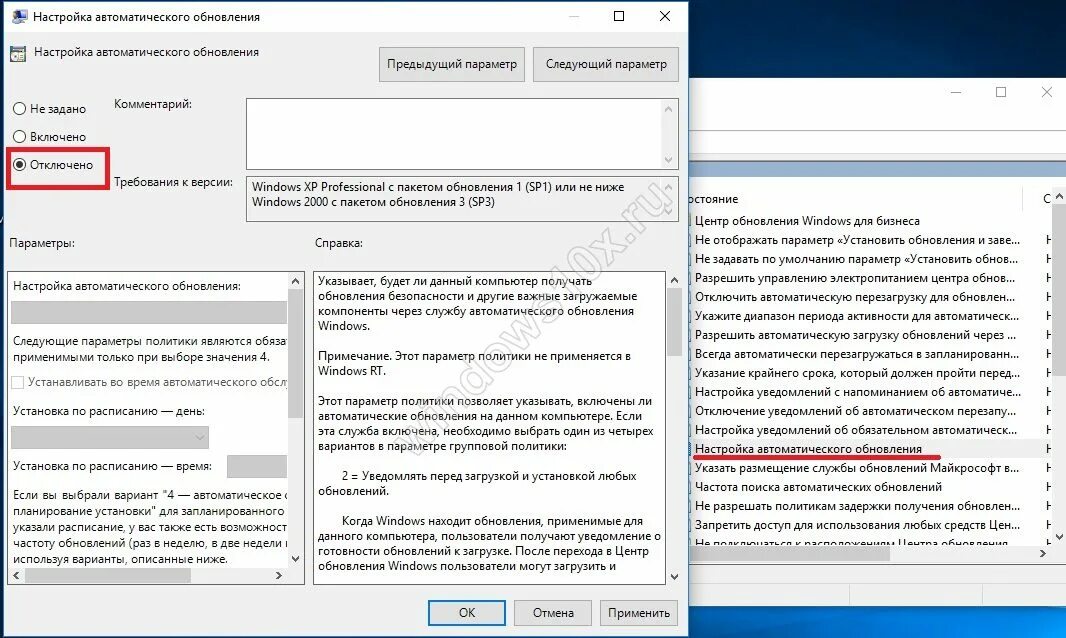
Task: Maximize the settings dialog window
Action: point(619,16)
